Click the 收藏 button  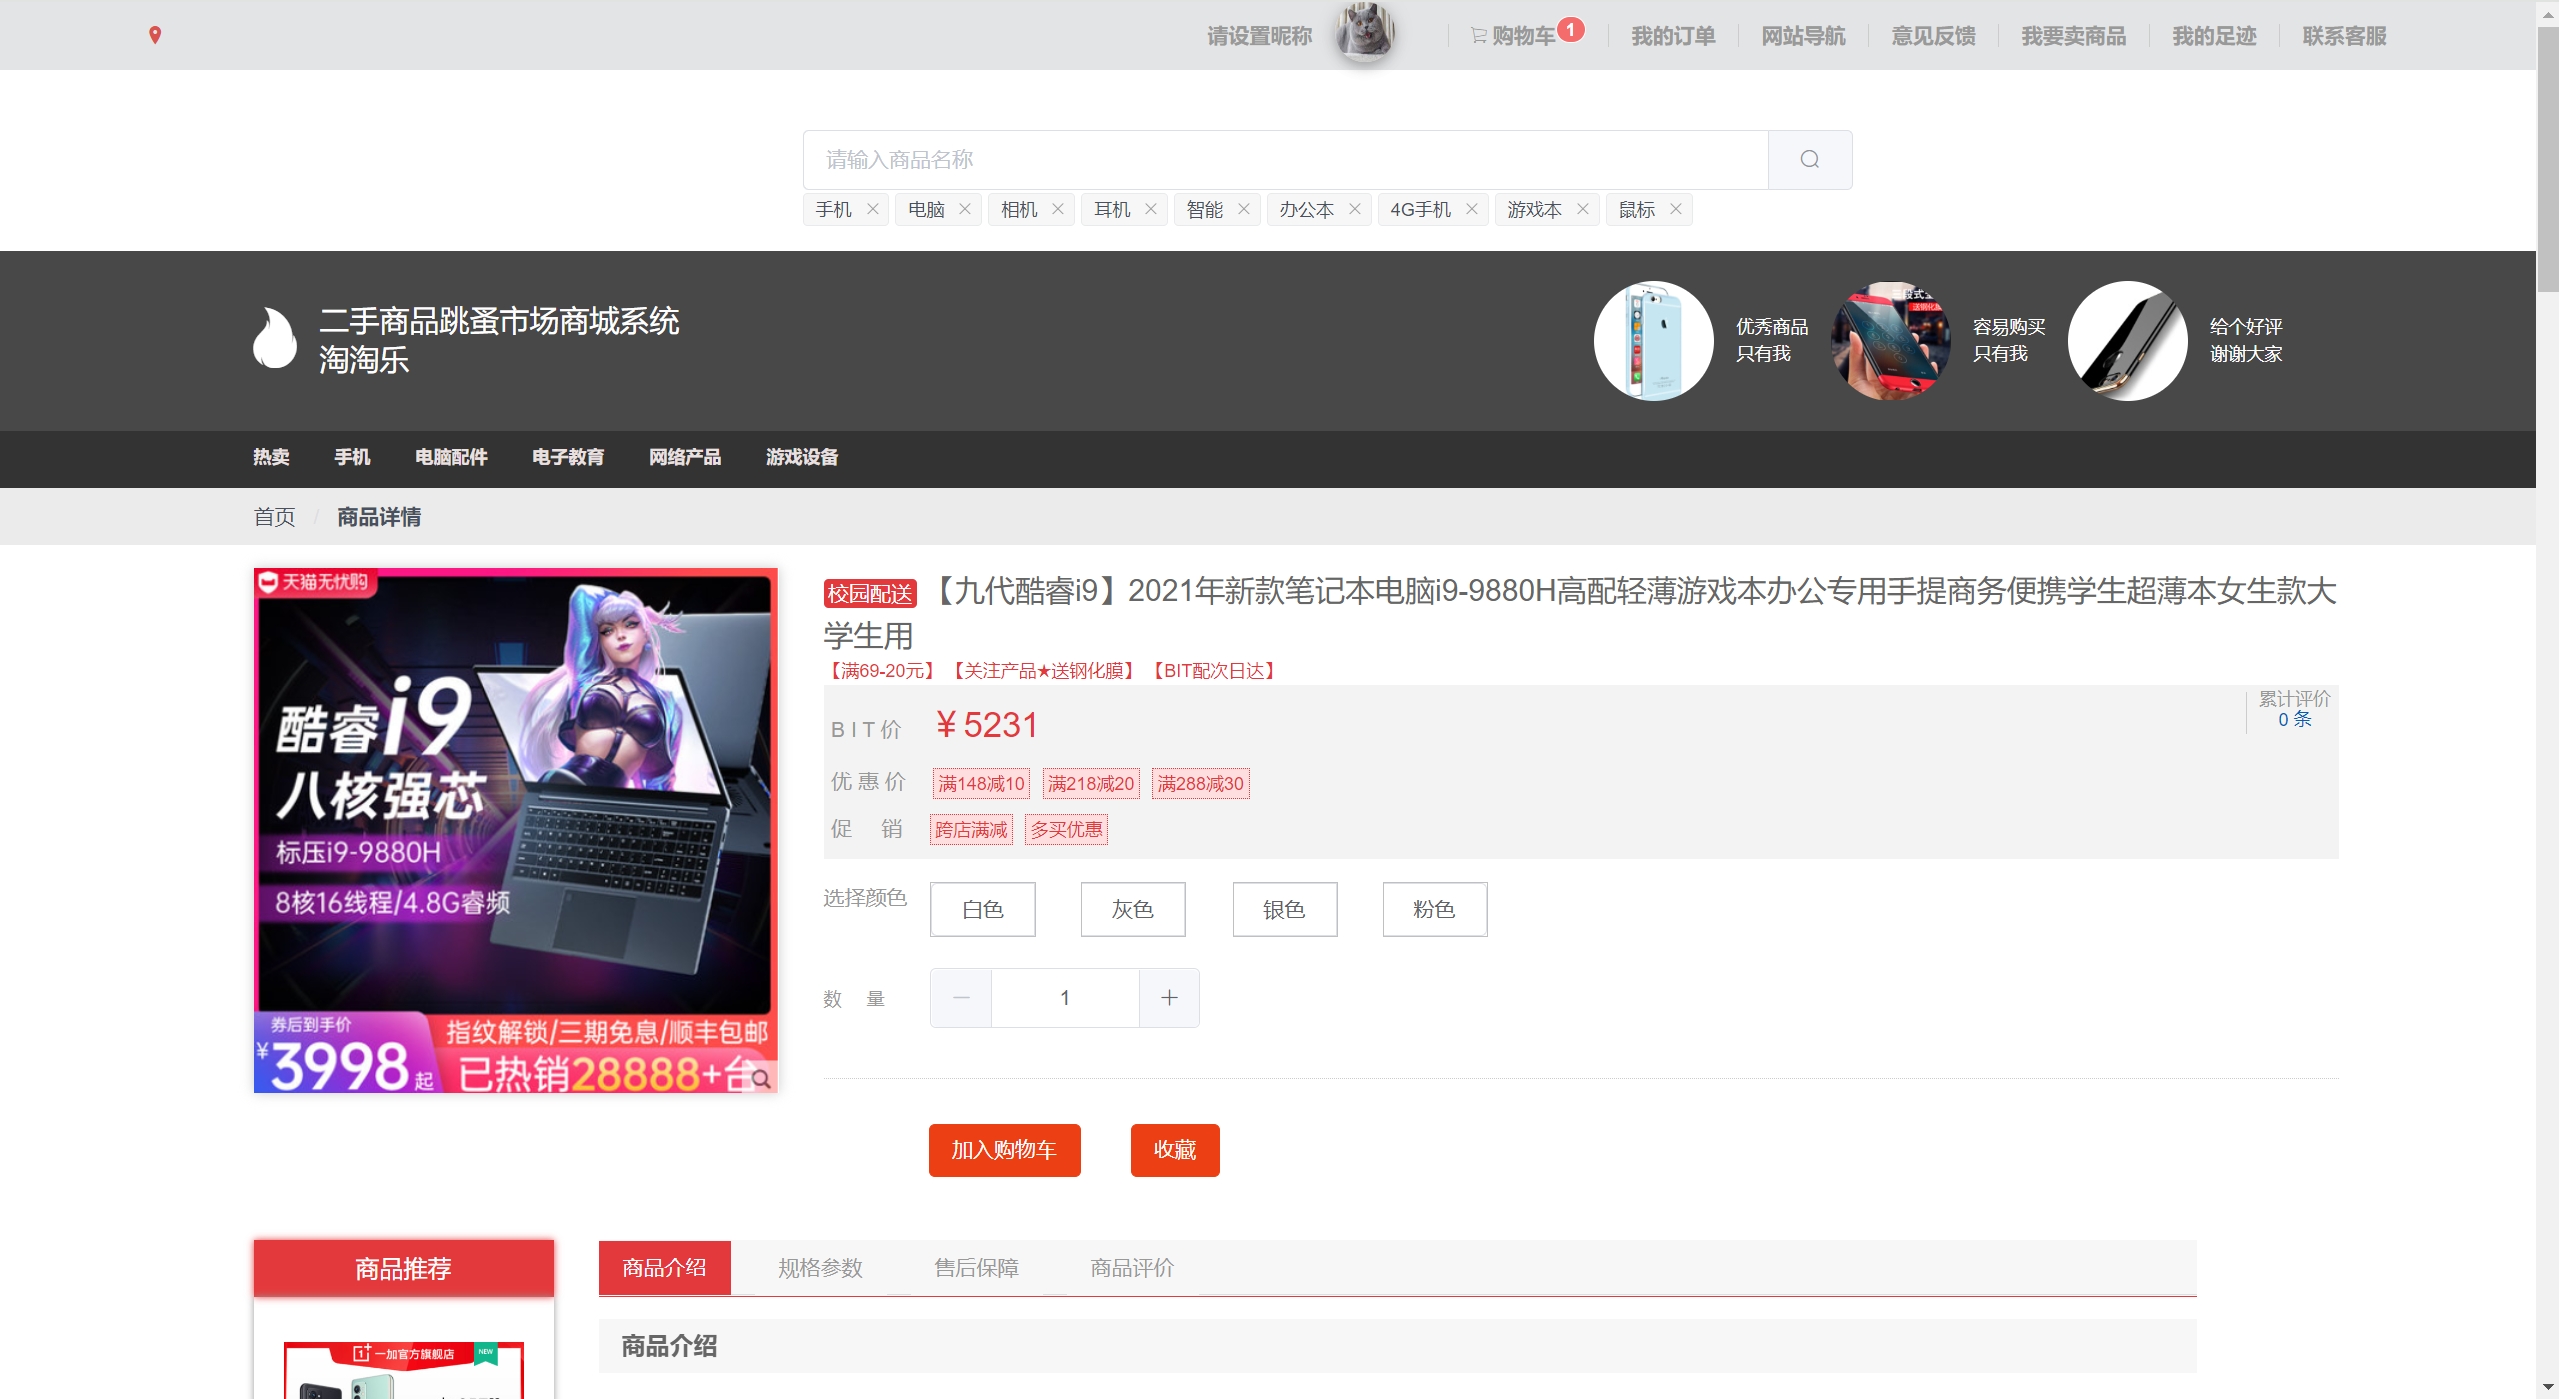1174,1150
